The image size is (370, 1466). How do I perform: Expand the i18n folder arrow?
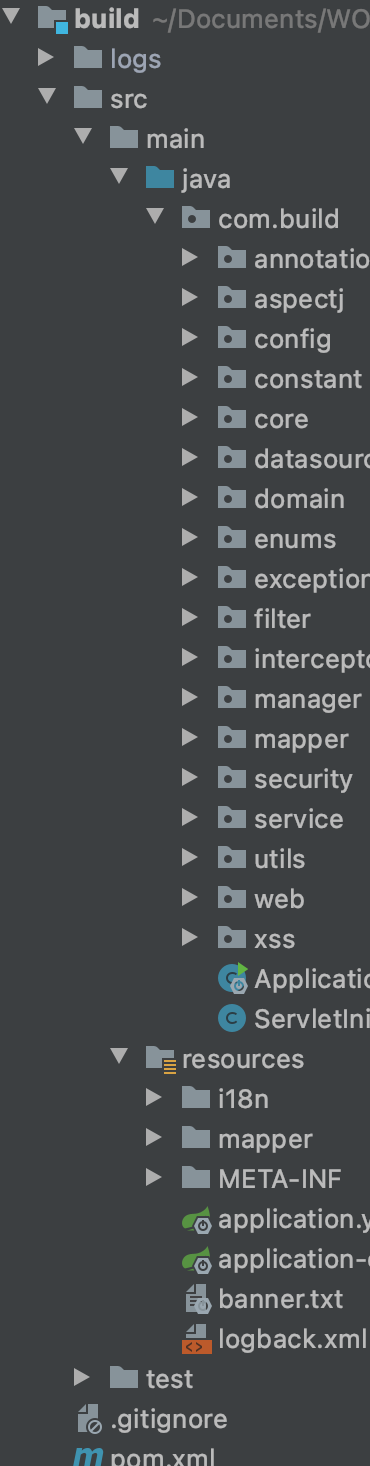pos(153,1098)
